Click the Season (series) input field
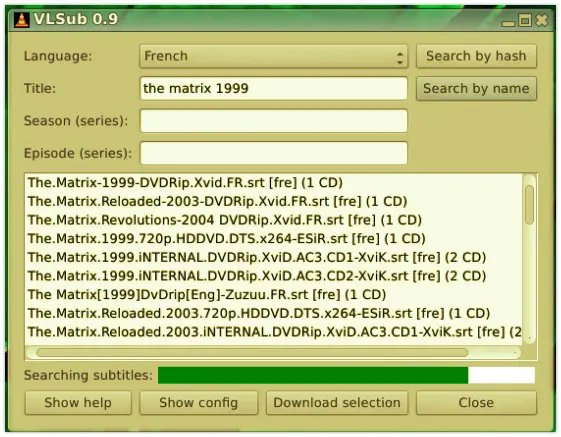Screen dimensions: 561x437 click(x=273, y=121)
